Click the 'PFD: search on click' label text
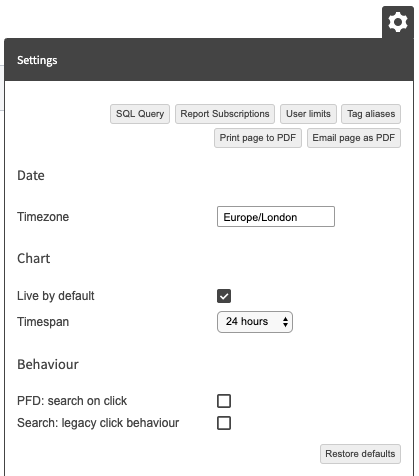 pyautogui.click(x=72, y=401)
